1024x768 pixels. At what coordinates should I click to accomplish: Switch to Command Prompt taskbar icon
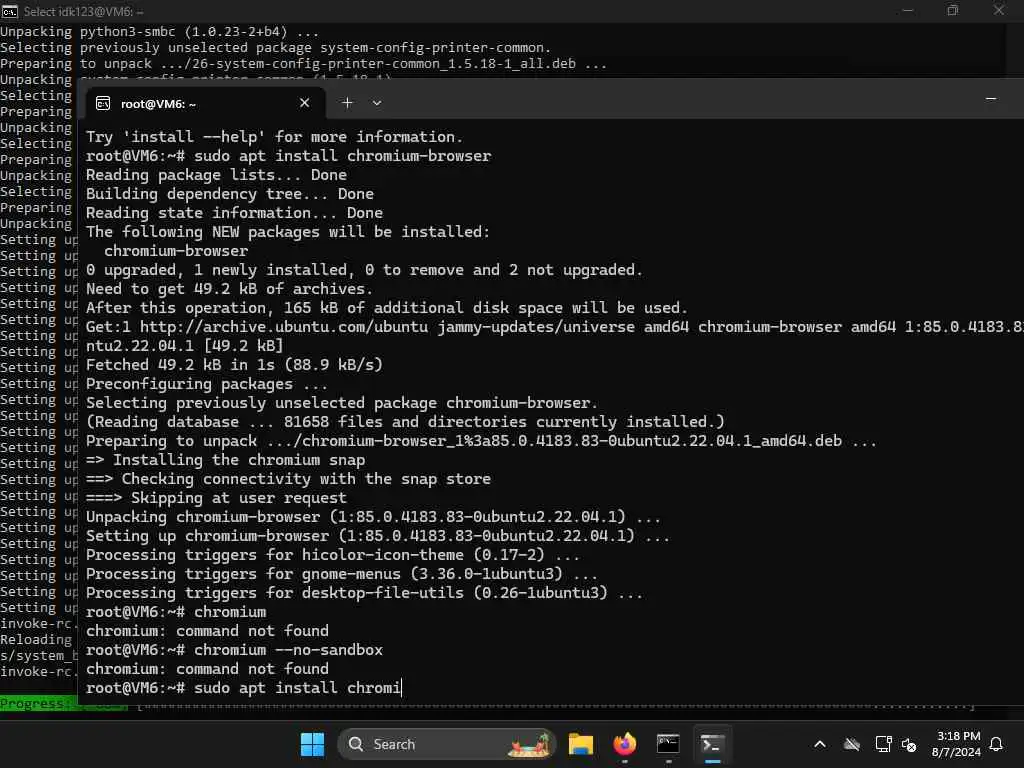668,744
